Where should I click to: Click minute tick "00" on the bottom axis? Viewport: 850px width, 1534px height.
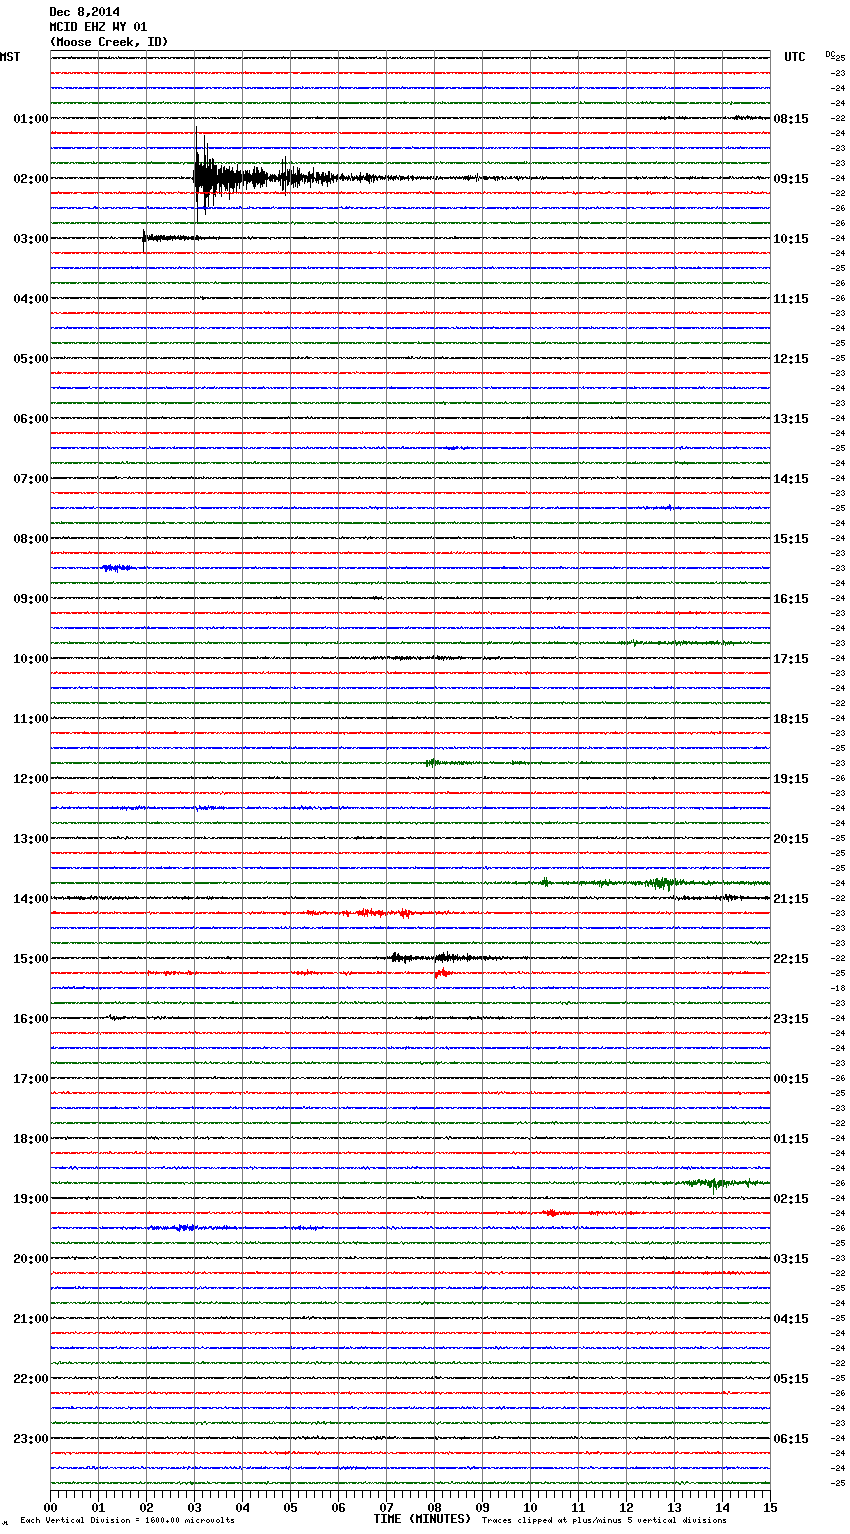click(x=50, y=1507)
